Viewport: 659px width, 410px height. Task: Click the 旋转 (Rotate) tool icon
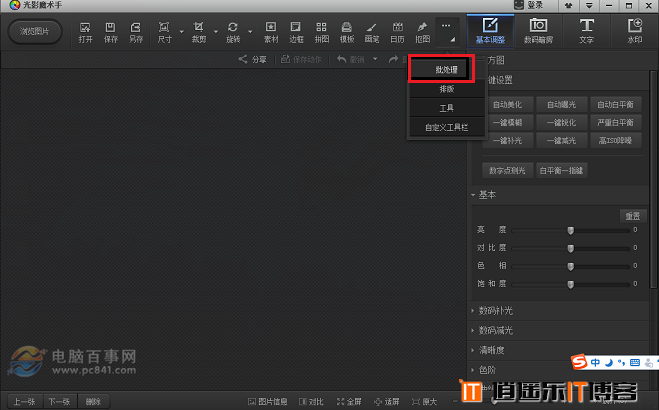pyautogui.click(x=232, y=30)
